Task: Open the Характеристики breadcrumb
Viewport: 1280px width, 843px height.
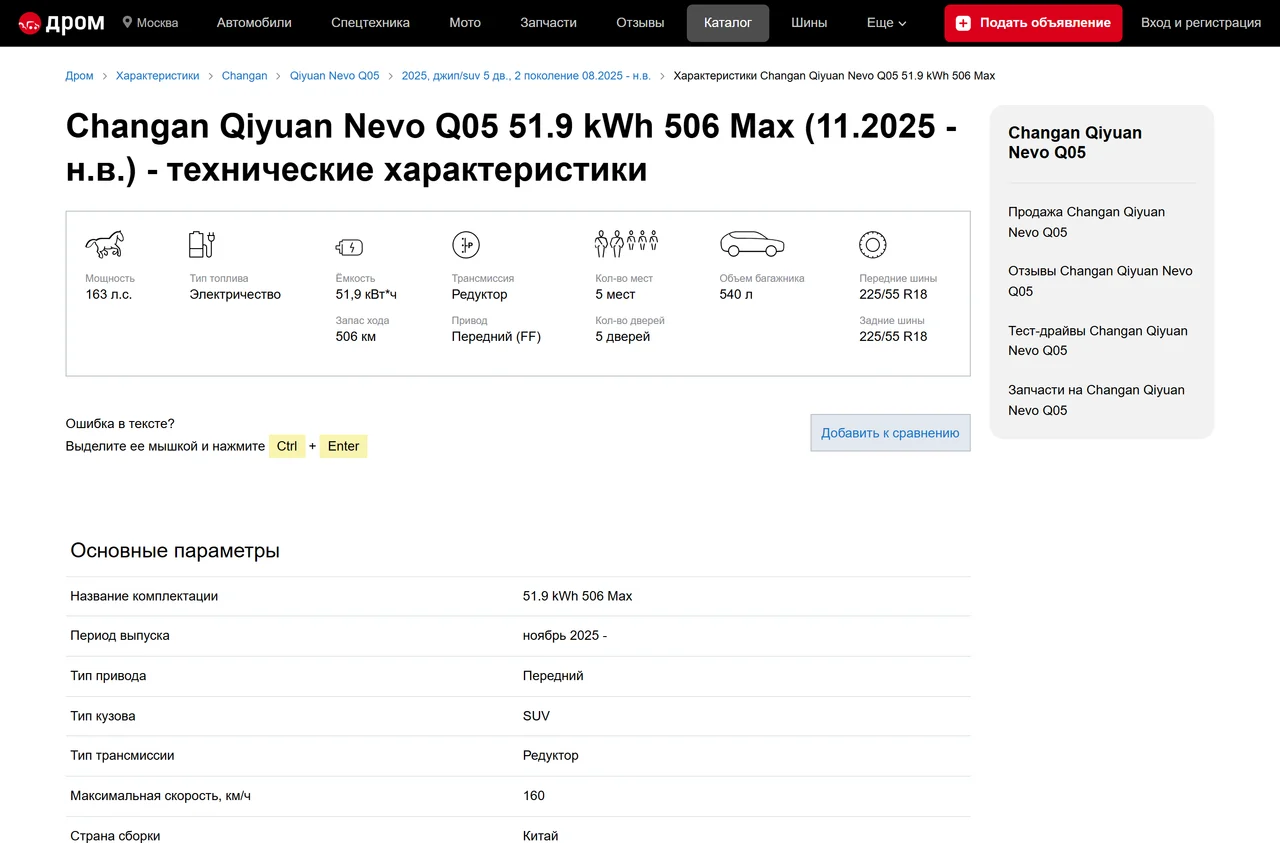Action: pos(157,76)
